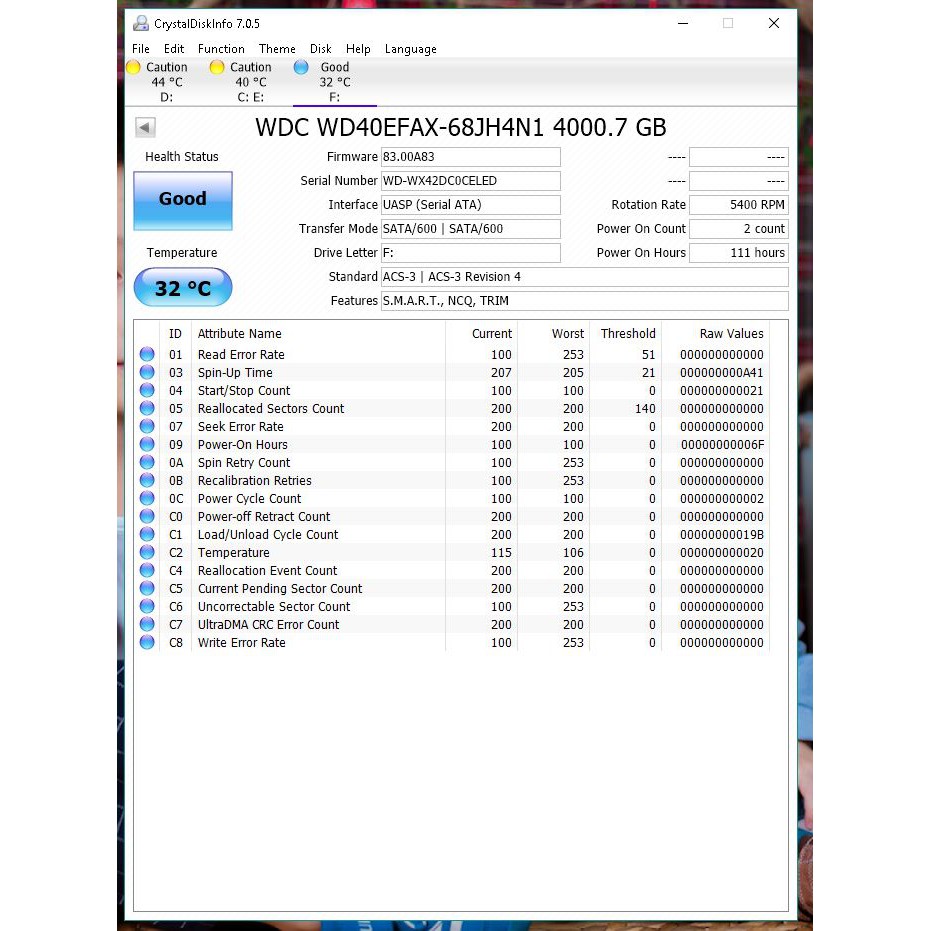
Task: Open the Disk menu
Action: click(x=321, y=48)
